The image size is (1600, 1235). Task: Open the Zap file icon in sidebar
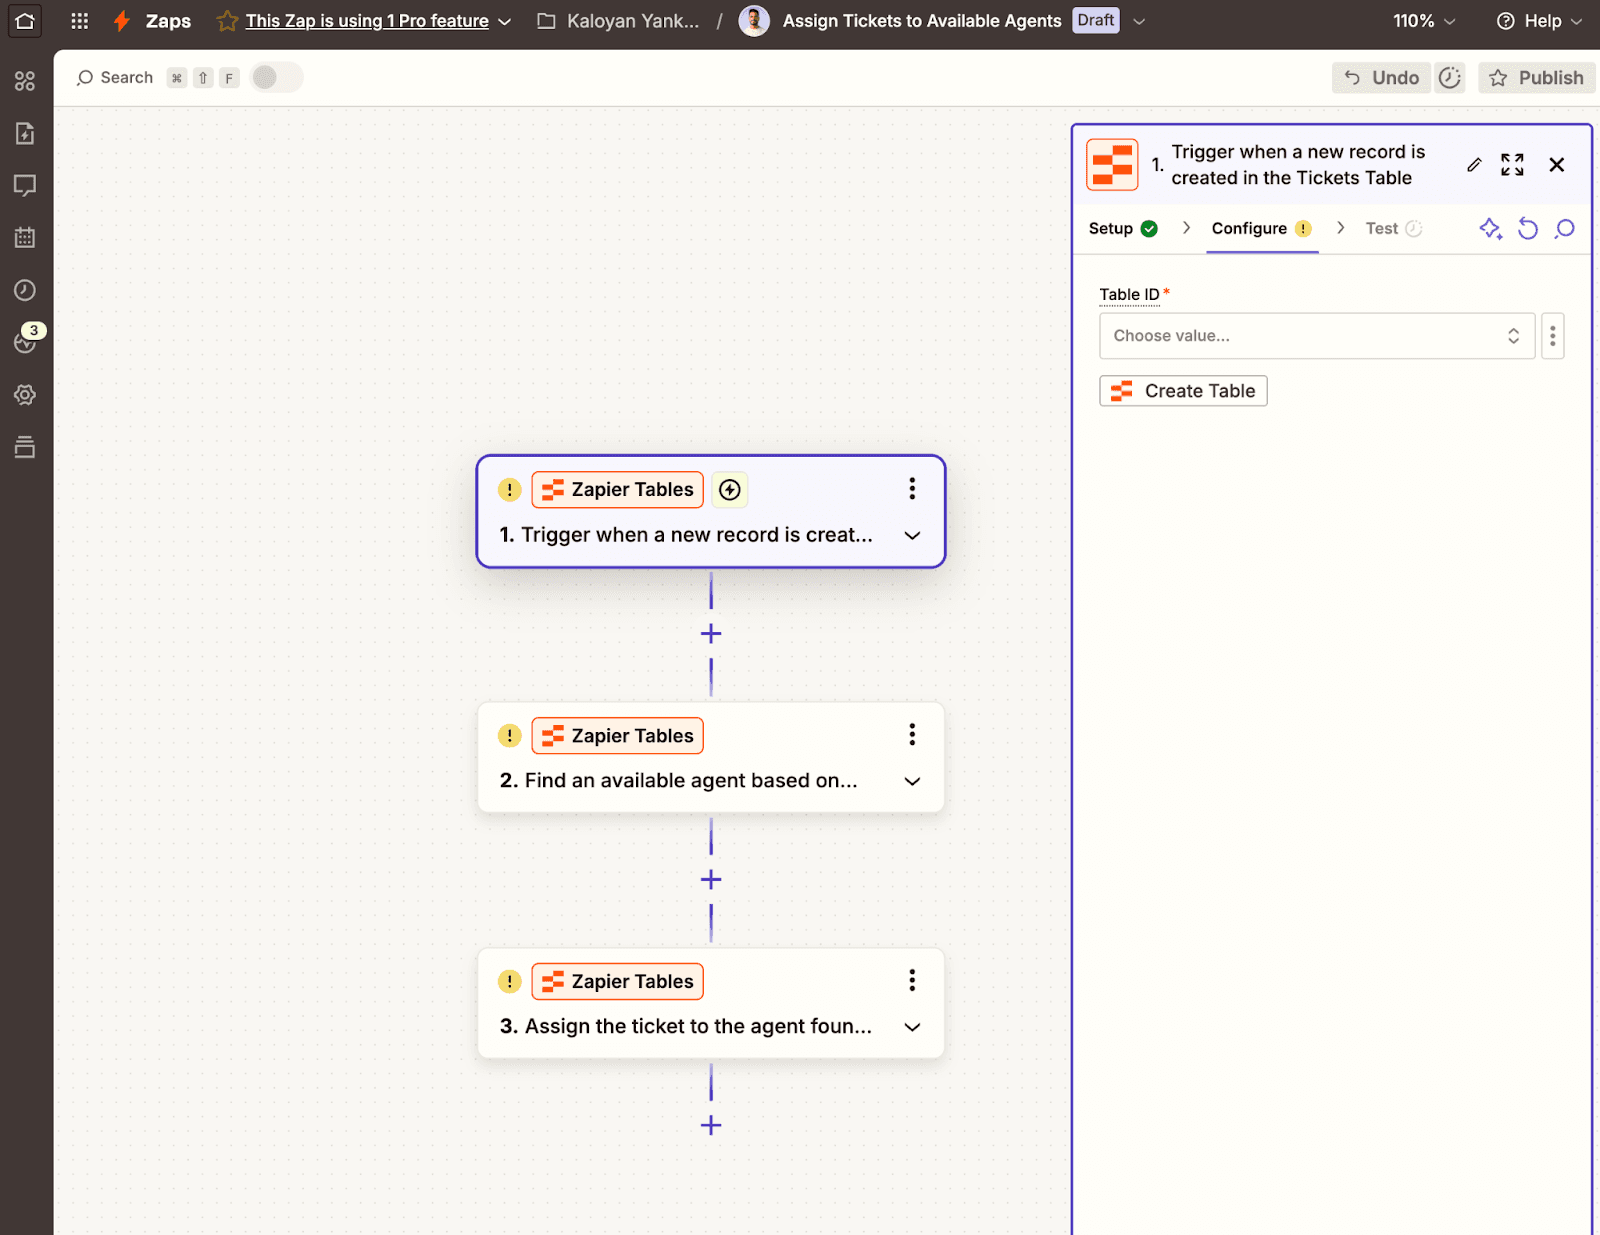click(x=25, y=133)
